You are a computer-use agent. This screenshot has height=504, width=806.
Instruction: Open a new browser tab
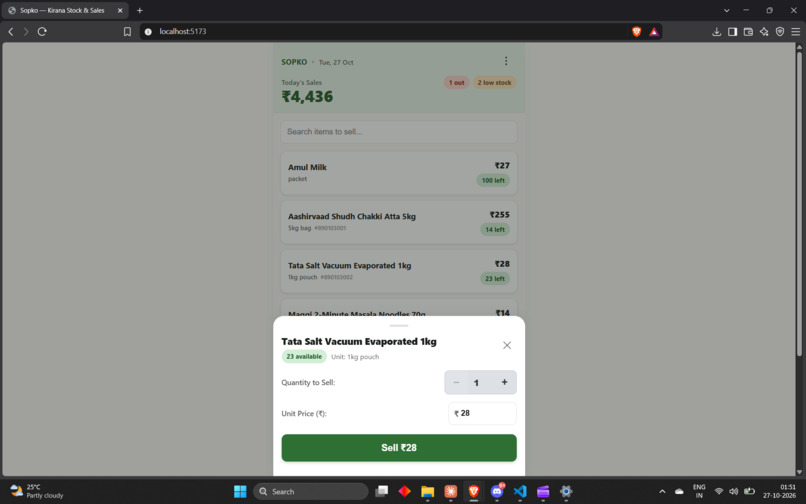click(x=139, y=10)
